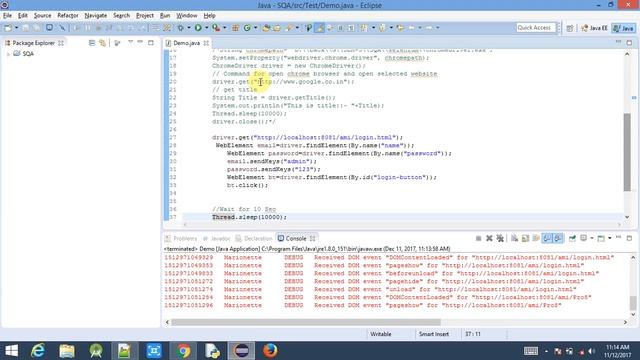640x360 pixels.
Task: Click Pin Console icon
Action: click(572, 238)
